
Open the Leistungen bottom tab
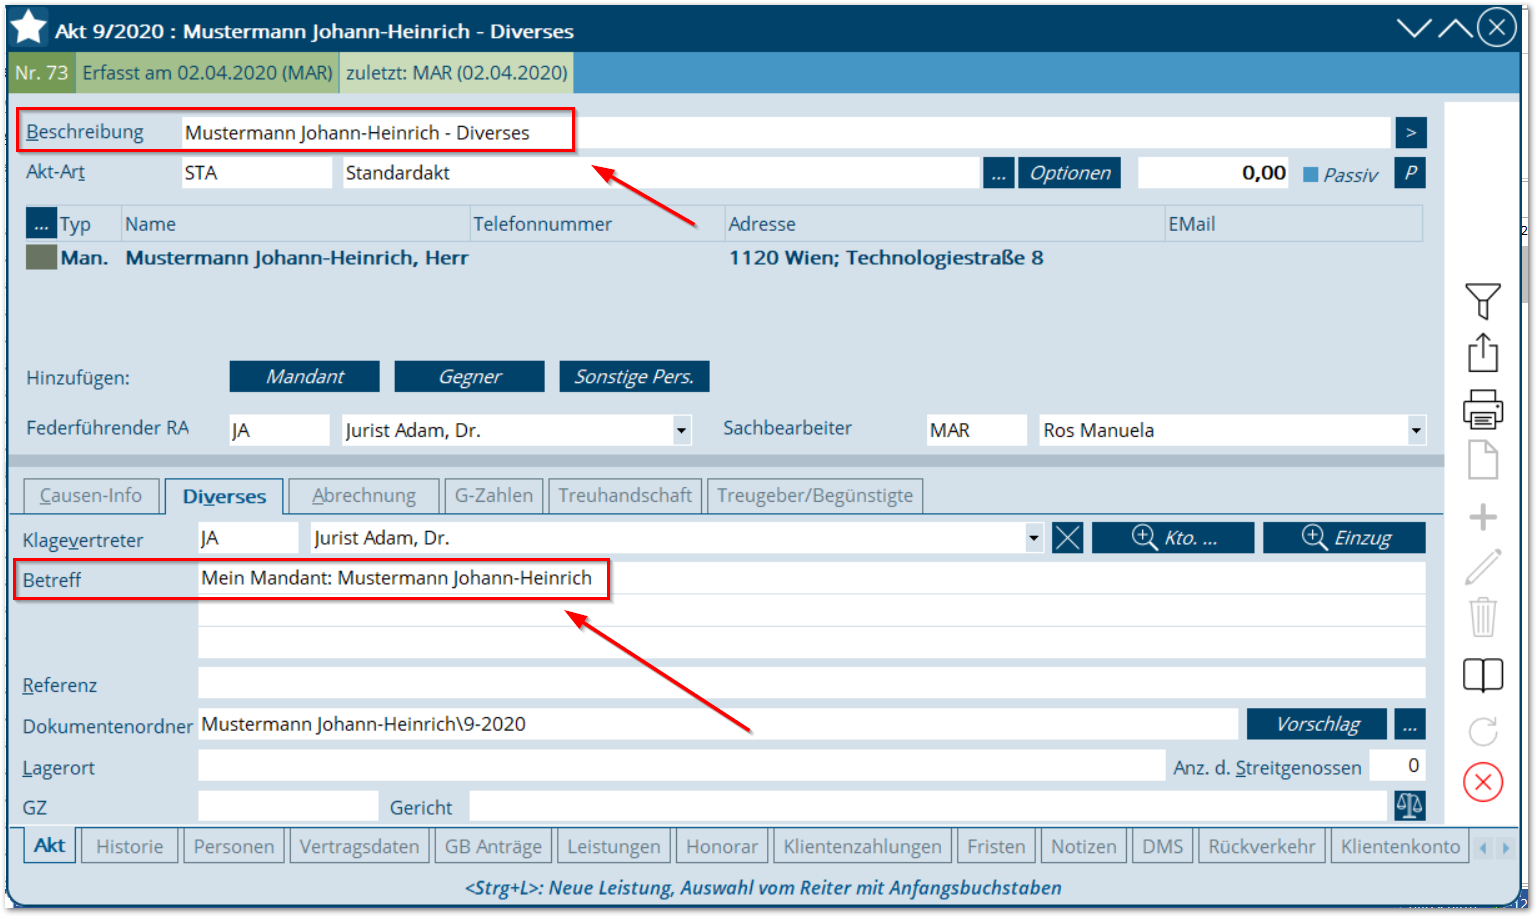click(x=614, y=846)
